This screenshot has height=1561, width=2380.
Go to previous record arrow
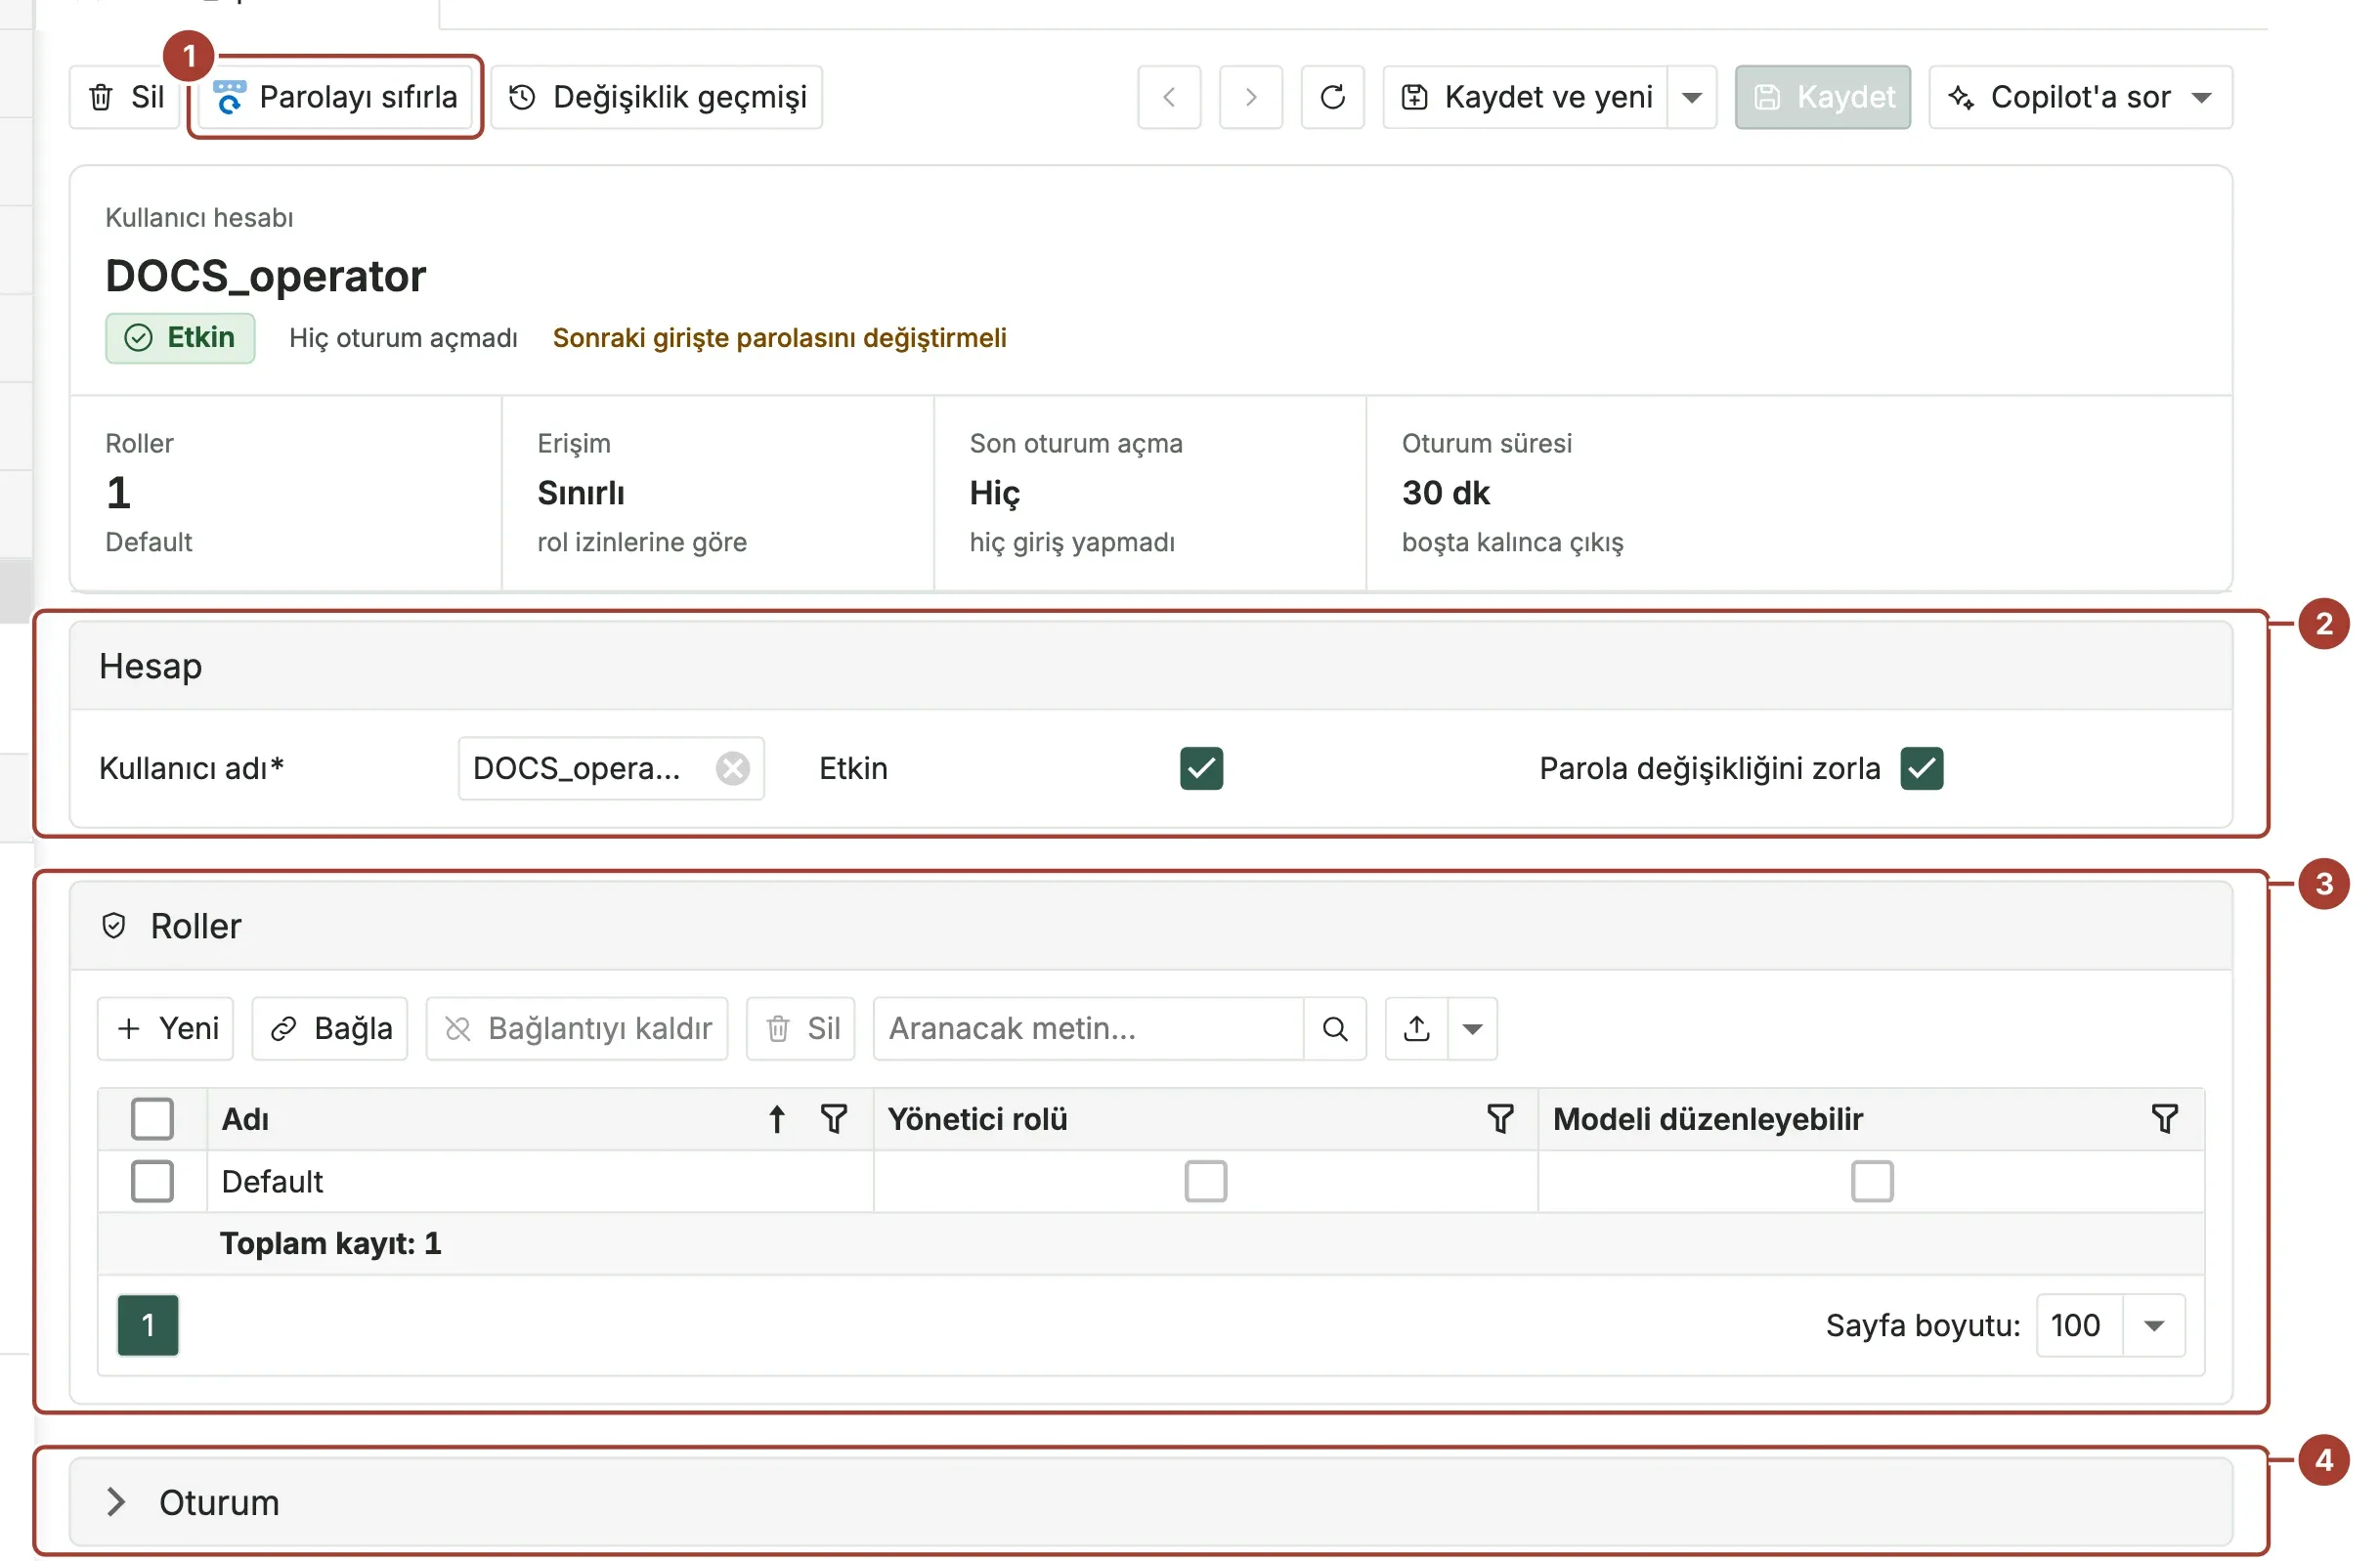[1169, 97]
